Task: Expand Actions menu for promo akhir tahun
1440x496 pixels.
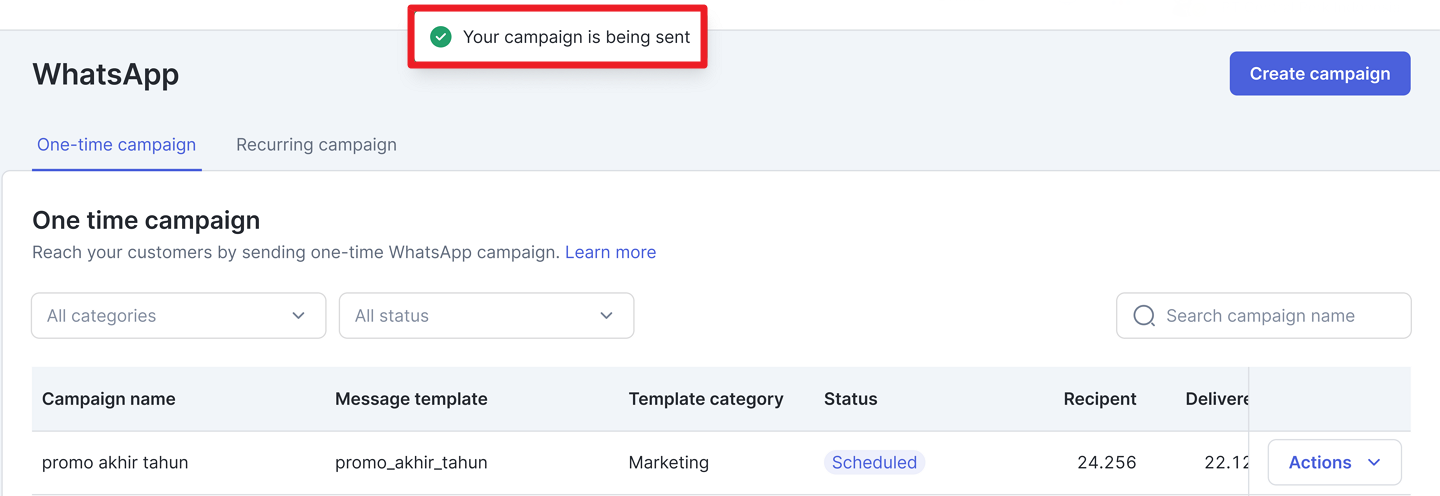Action: [1335, 463]
